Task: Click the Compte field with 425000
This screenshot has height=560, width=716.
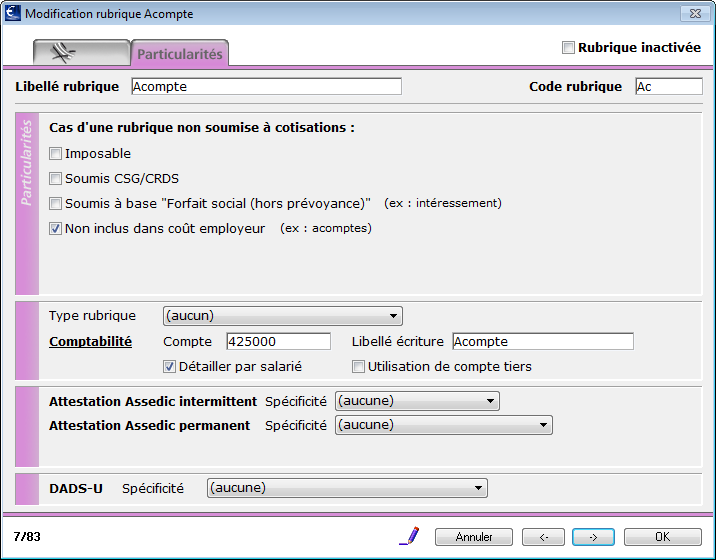Action: coord(279,342)
